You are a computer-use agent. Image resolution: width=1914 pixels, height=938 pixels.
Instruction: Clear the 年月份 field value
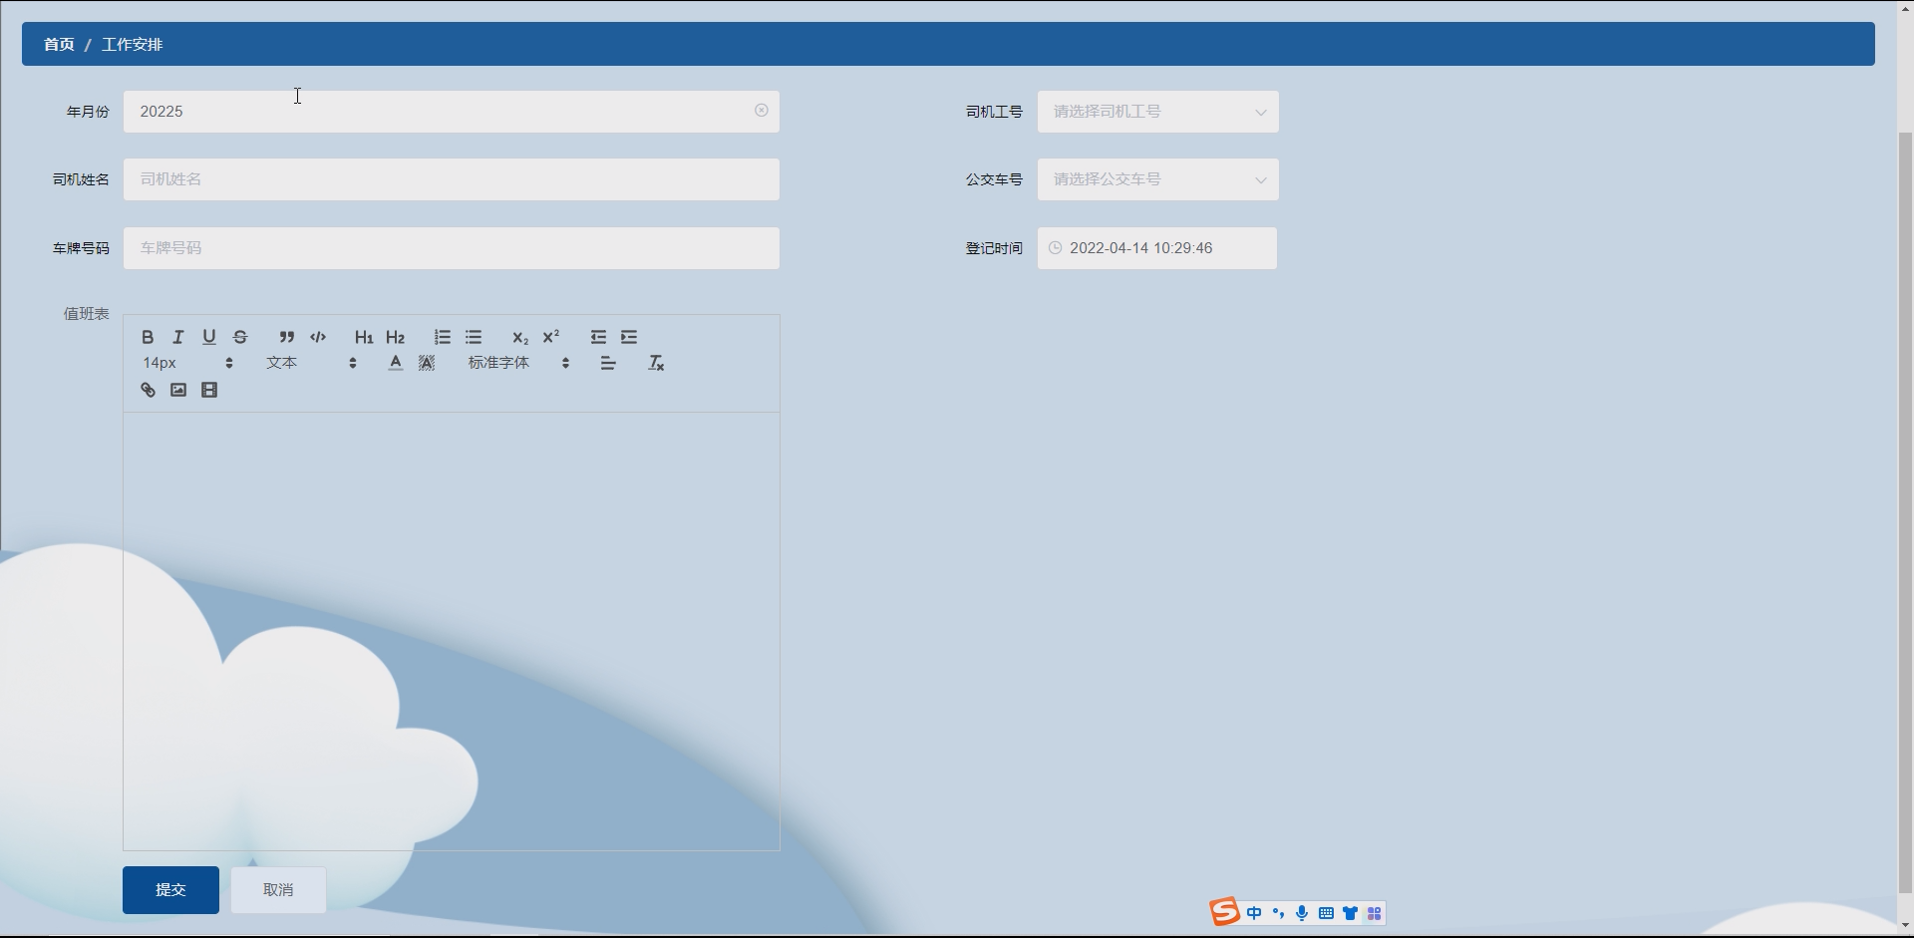[761, 111]
